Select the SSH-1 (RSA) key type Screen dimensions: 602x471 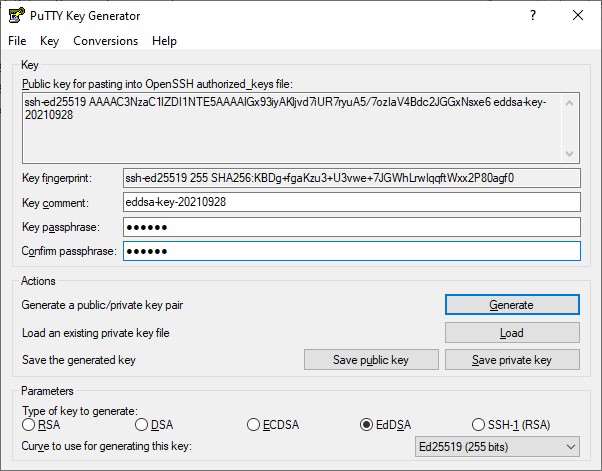coord(511,425)
